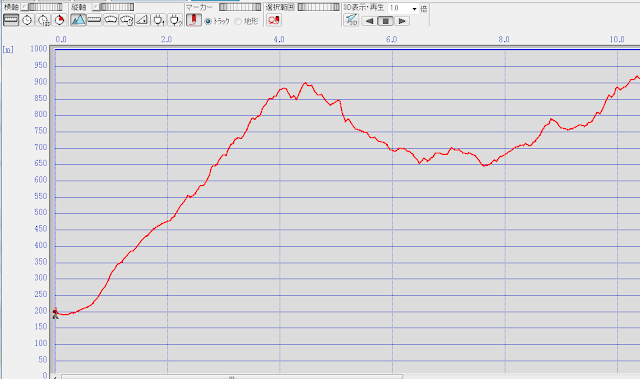The height and width of the screenshot is (379, 640).
Task: Set horizontal axis to clock time
Action: tap(27, 20)
